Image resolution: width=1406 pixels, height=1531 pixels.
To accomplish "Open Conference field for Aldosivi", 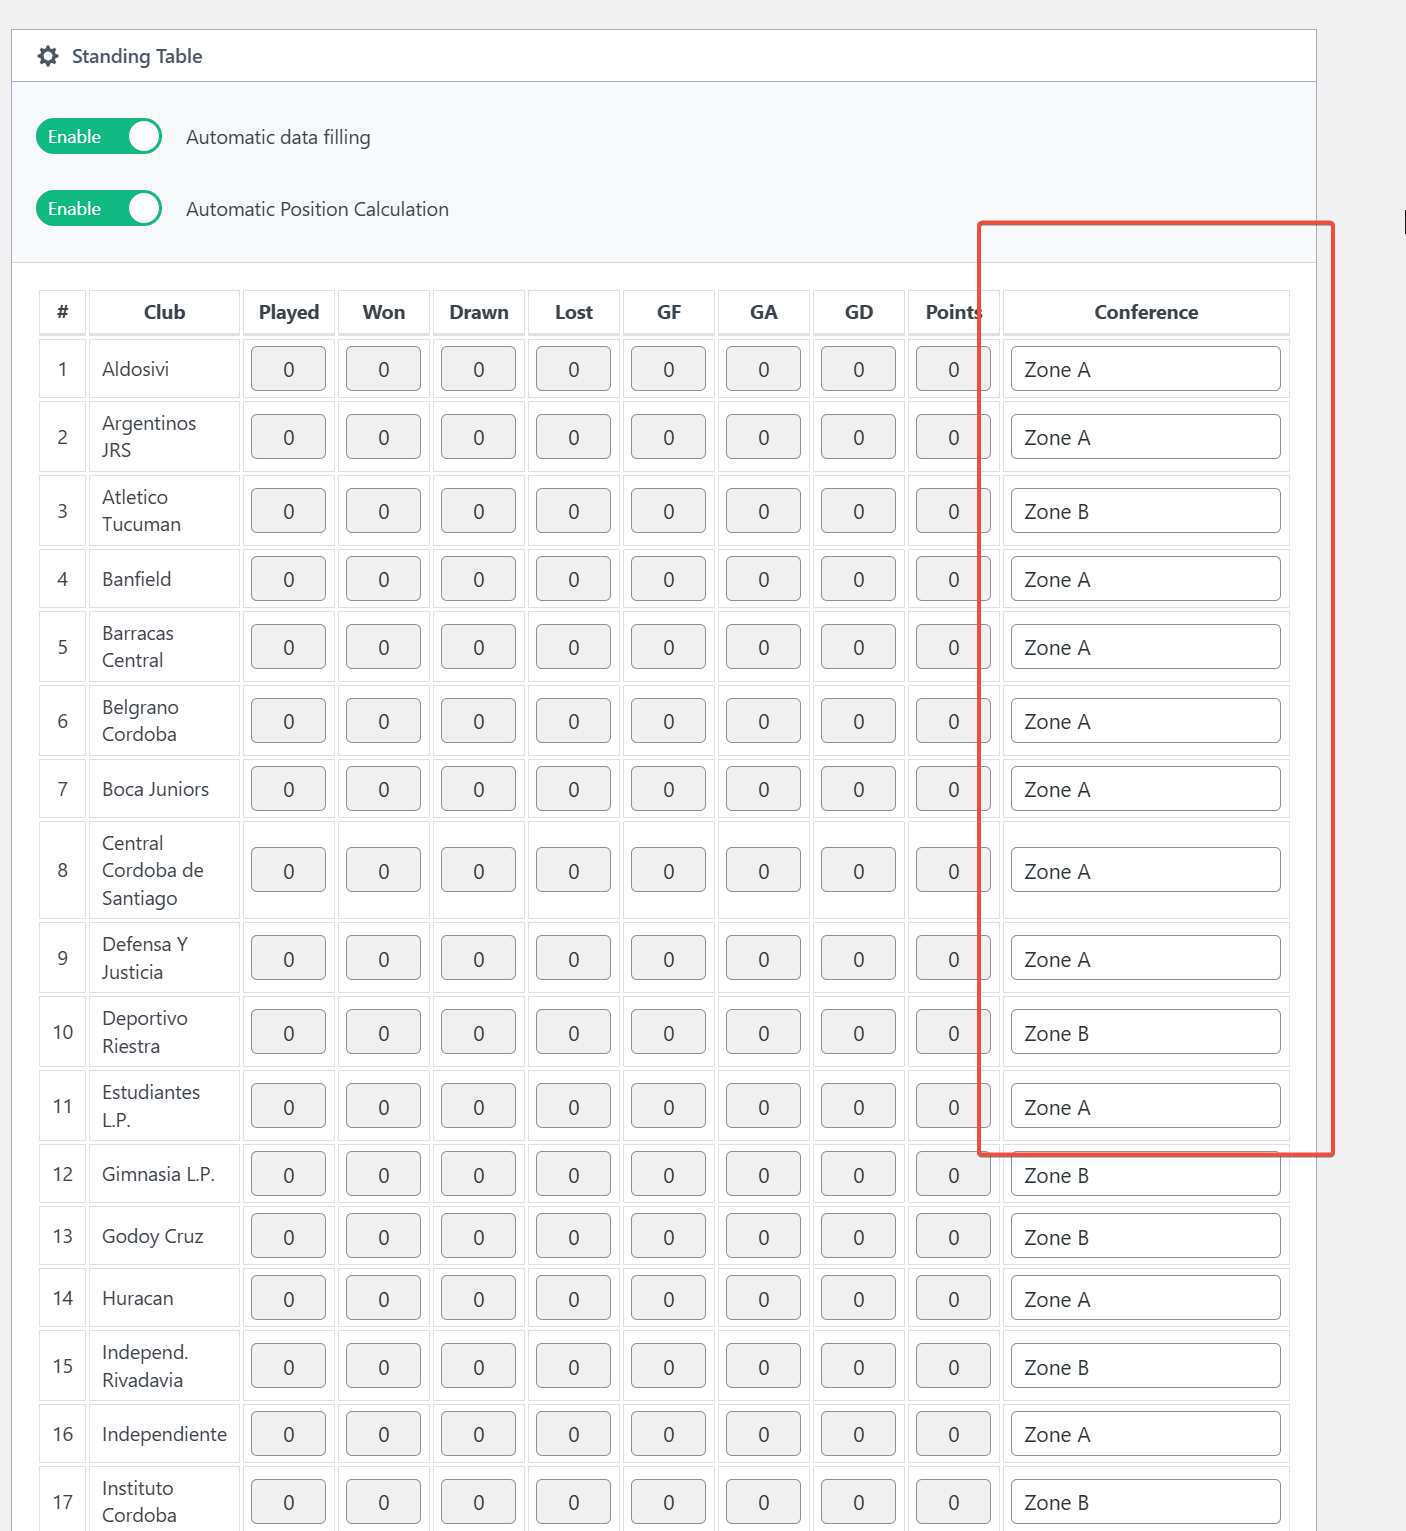I will click(x=1146, y=369).
